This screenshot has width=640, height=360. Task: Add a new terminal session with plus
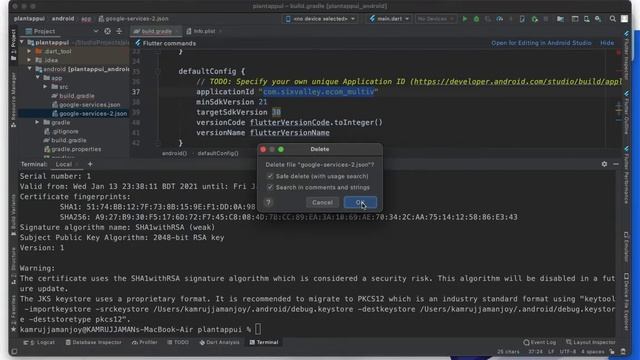pos(90,164)
